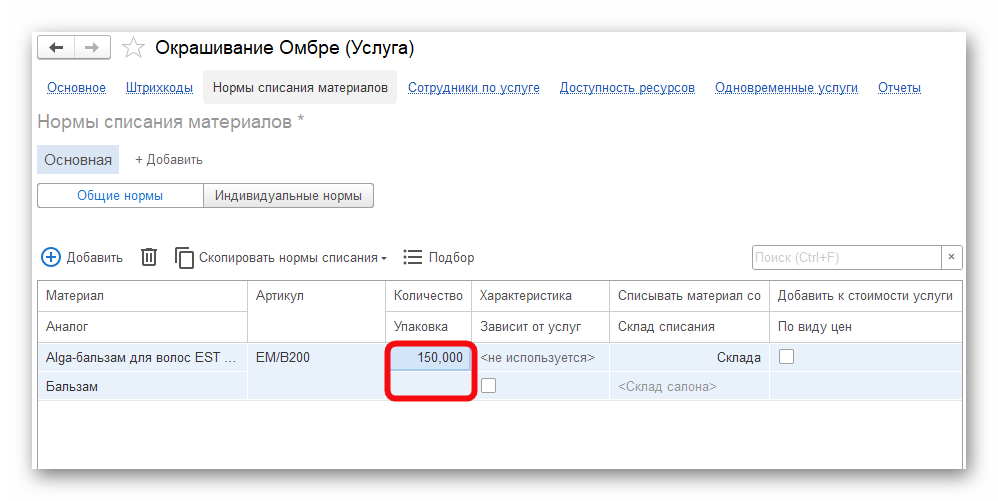Open the Штрихкоды section
Viewport: 998px width, 501px height.
click(159, 88)
